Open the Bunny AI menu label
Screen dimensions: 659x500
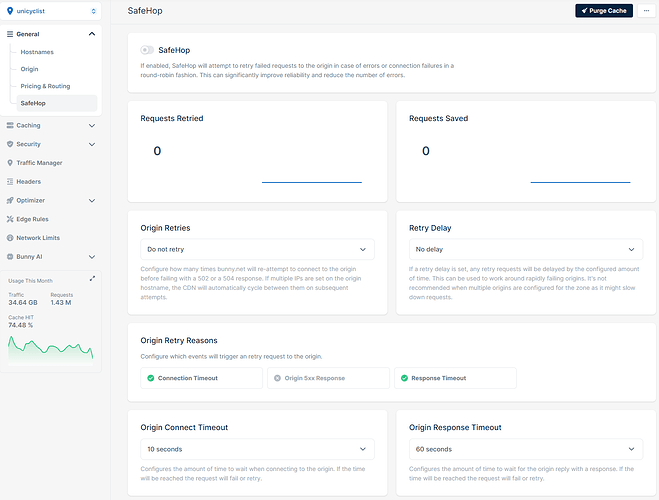(29, 257)
